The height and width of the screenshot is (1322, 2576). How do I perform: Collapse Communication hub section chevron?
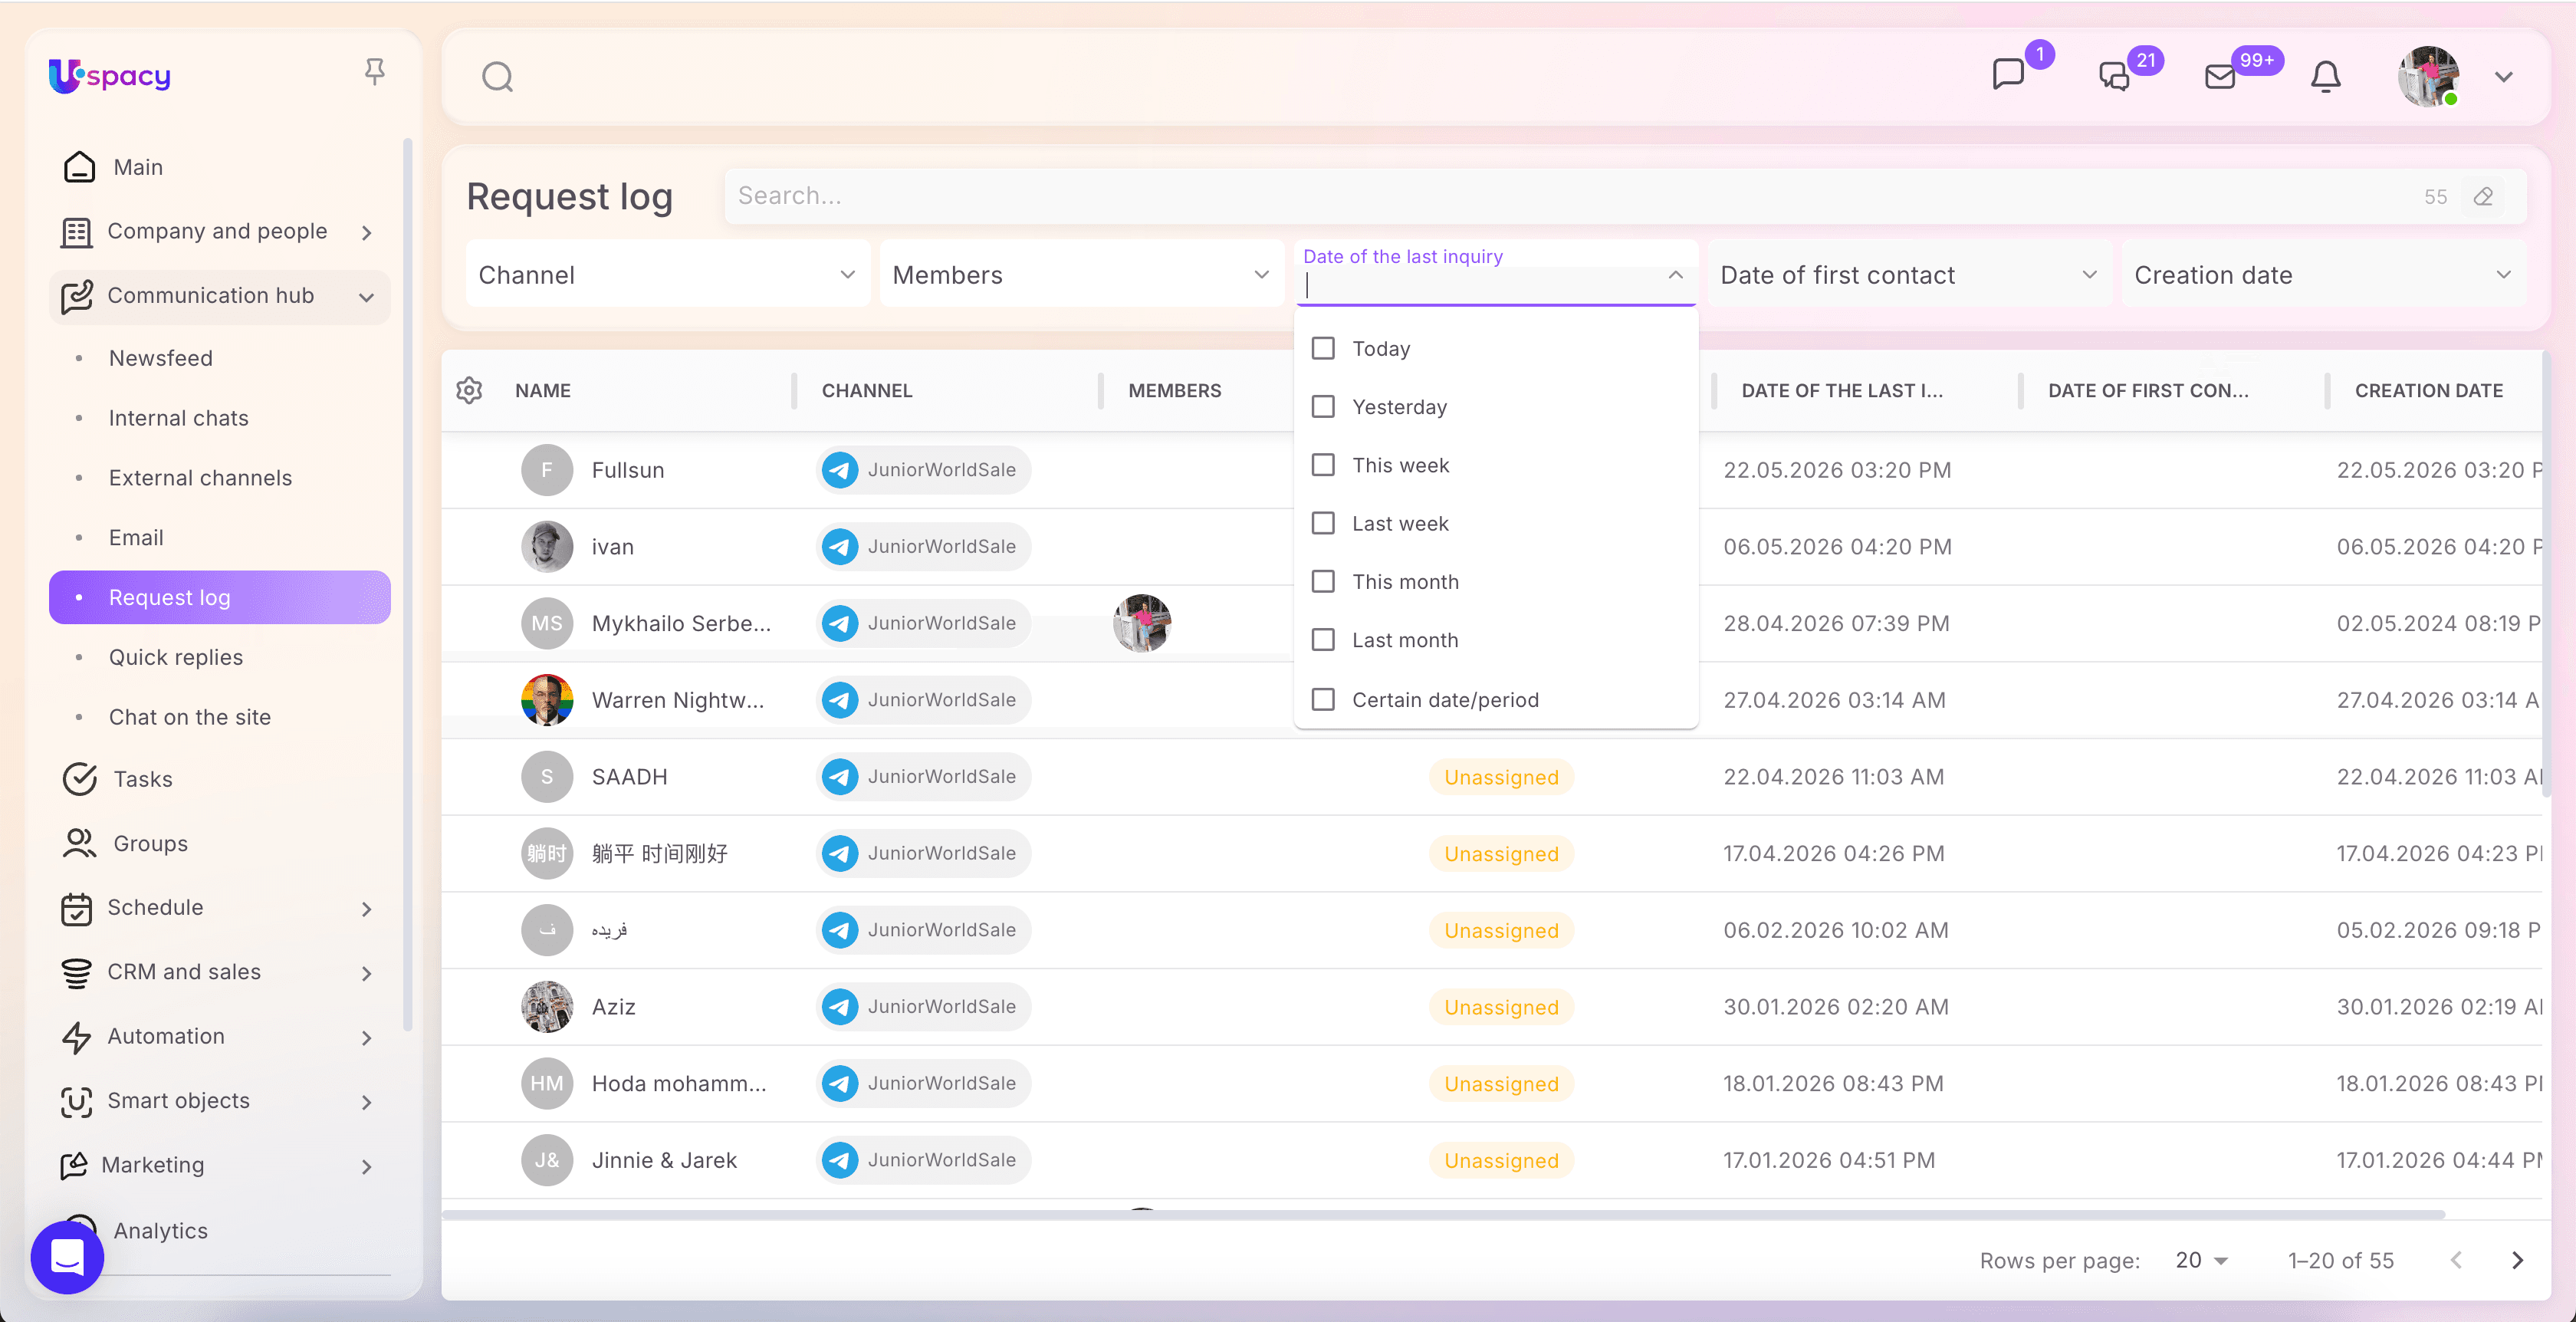[366, 297]
